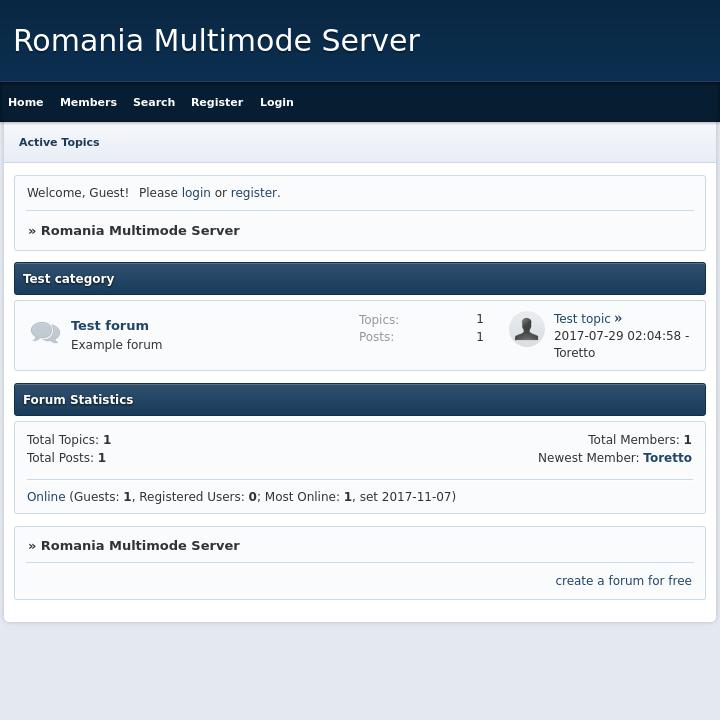Select Register in the navigation bar

coord(217,102)
